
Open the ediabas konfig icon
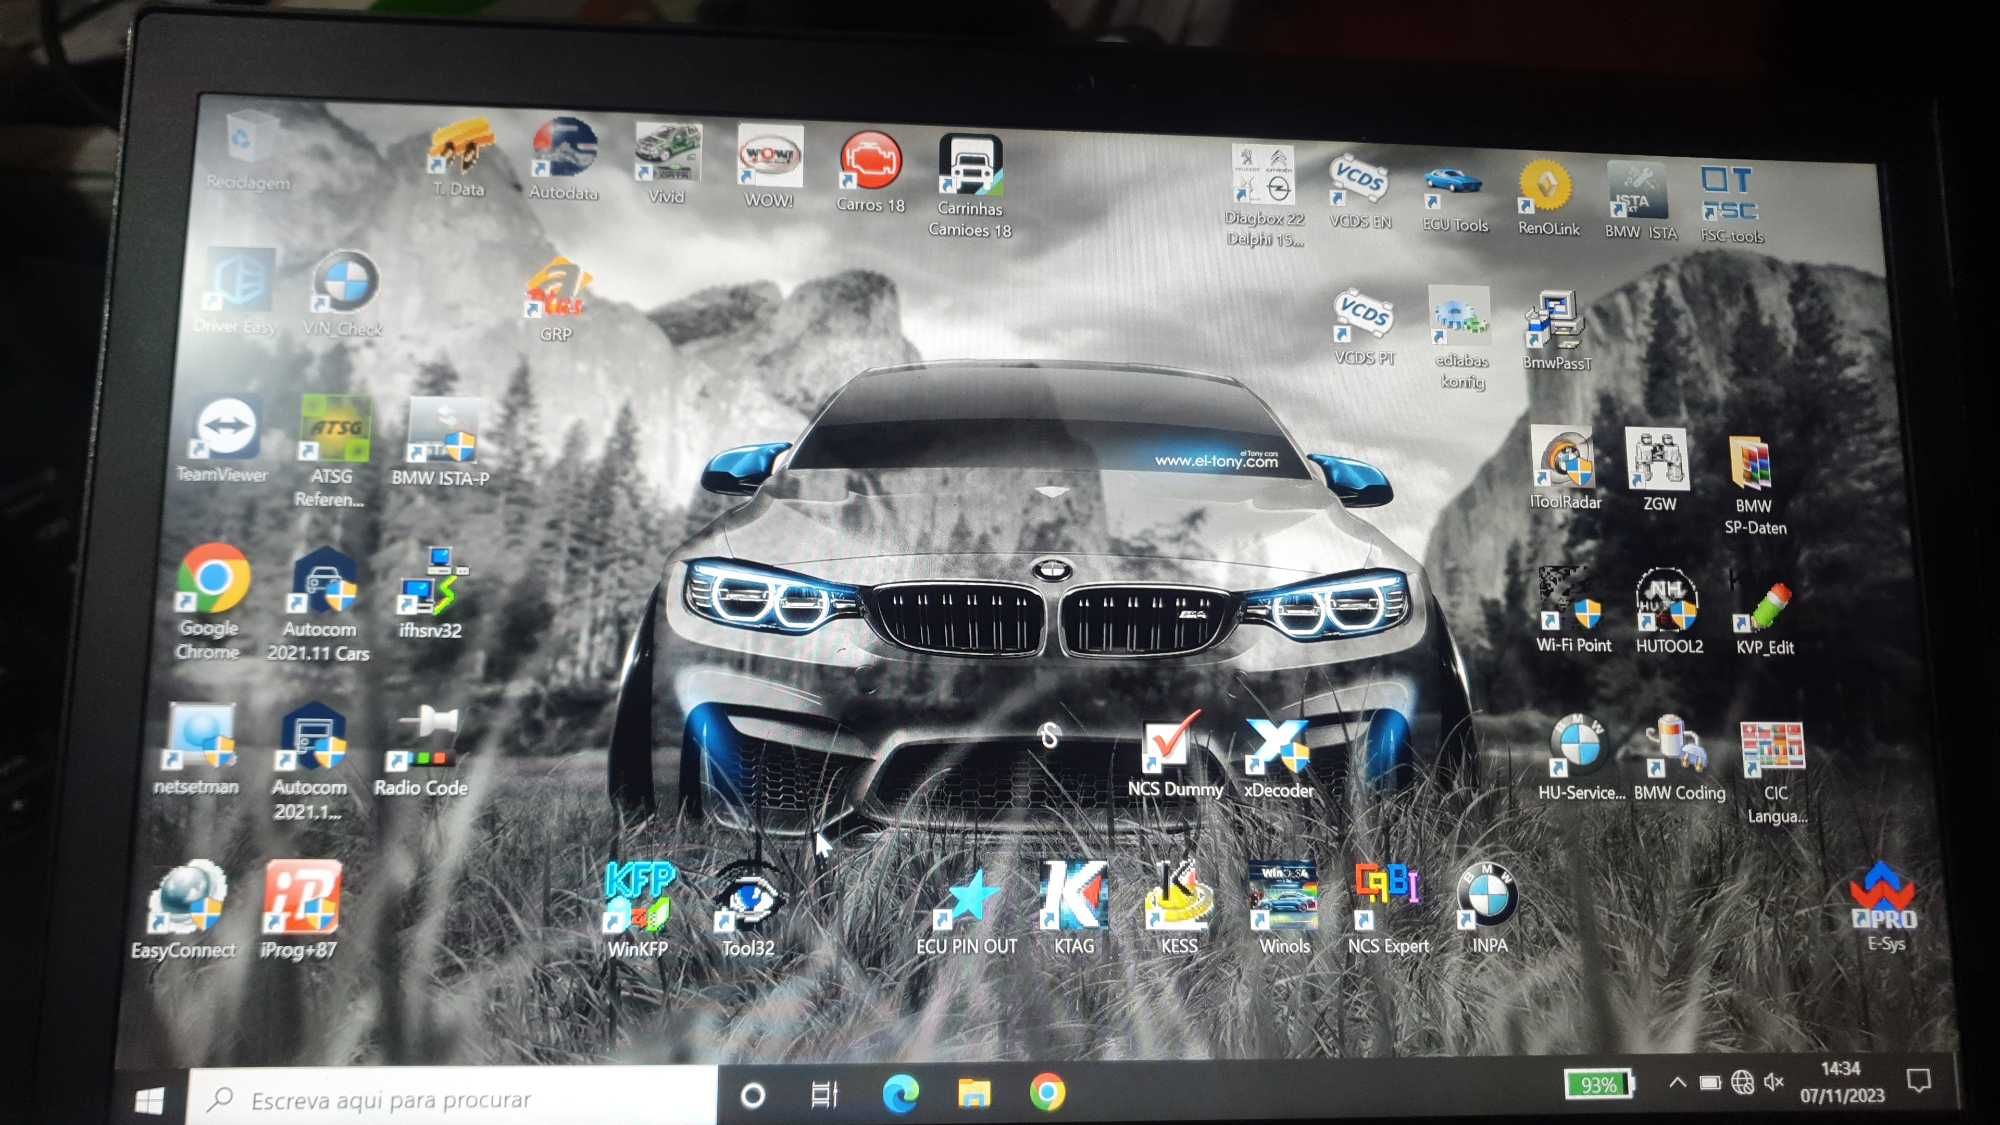[x=1461, y=339]
